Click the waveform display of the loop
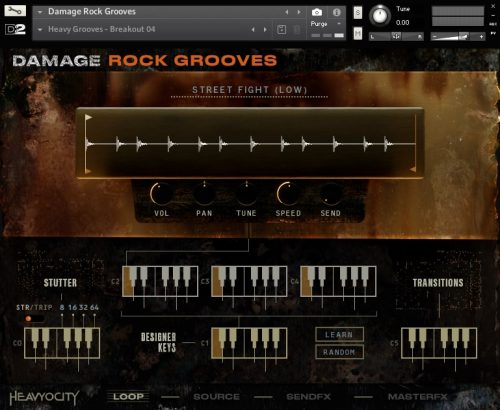The height and width of the screenshot is (410, 500). (x=250, y=143)
